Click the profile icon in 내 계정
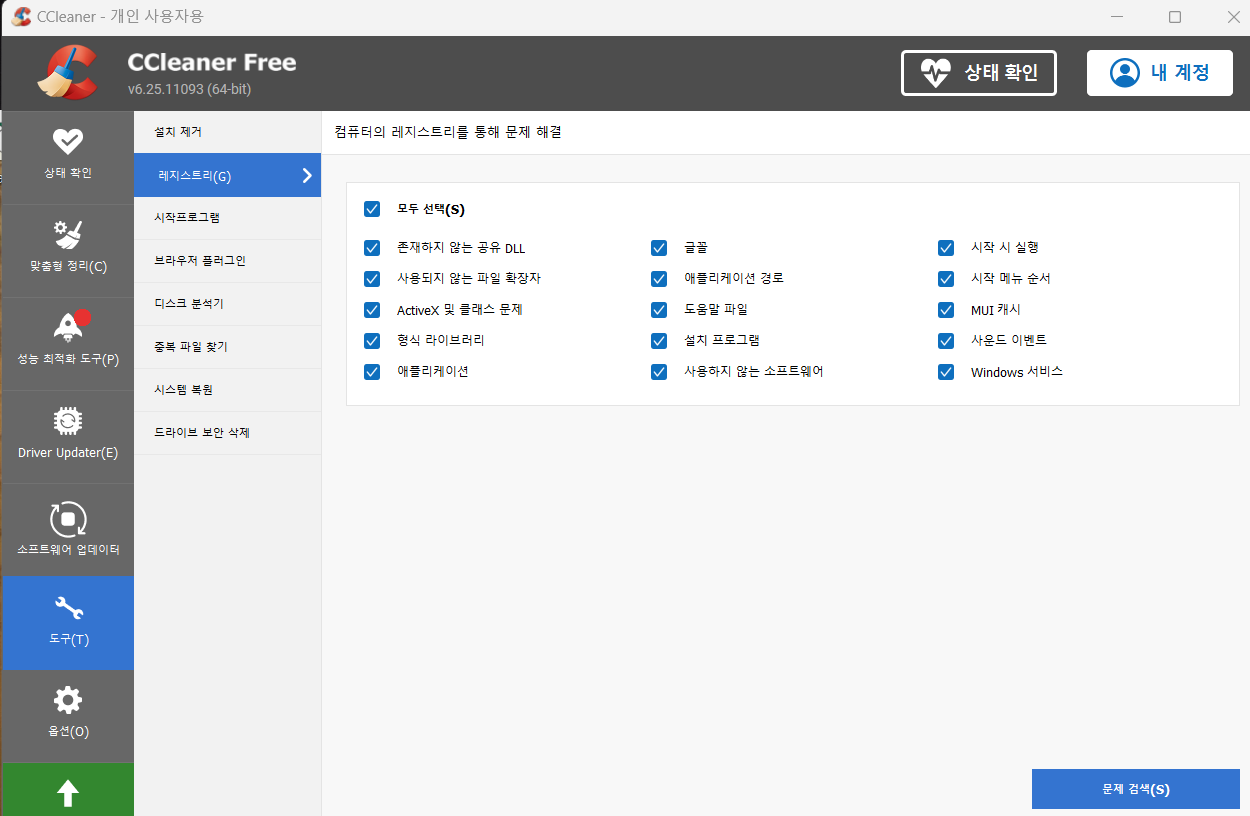The height and width of the screenshot is (816, 1250). click(x=1125, y=73)
